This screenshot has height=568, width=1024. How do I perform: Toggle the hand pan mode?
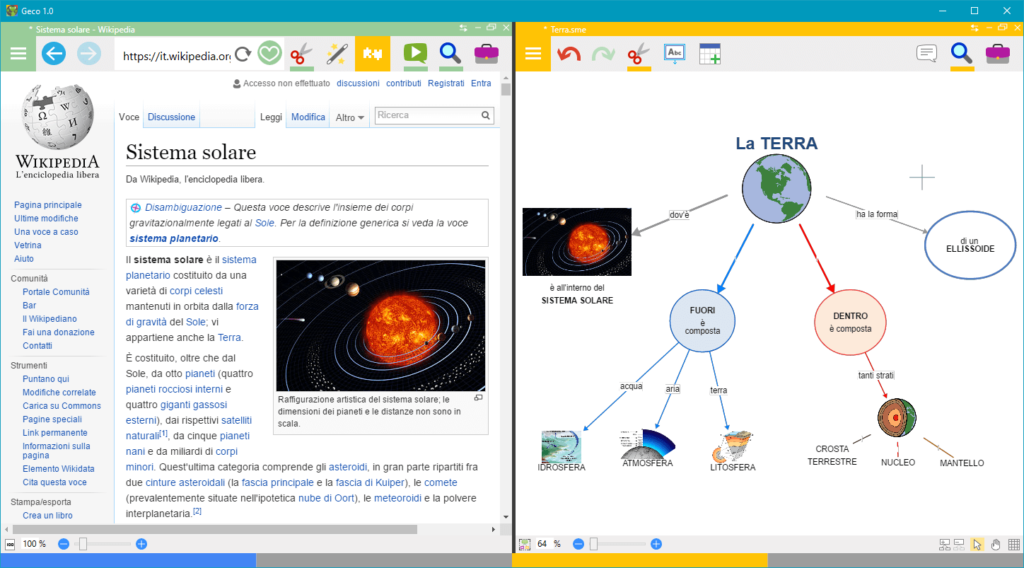pyautogui.click(x=995, y=544)
